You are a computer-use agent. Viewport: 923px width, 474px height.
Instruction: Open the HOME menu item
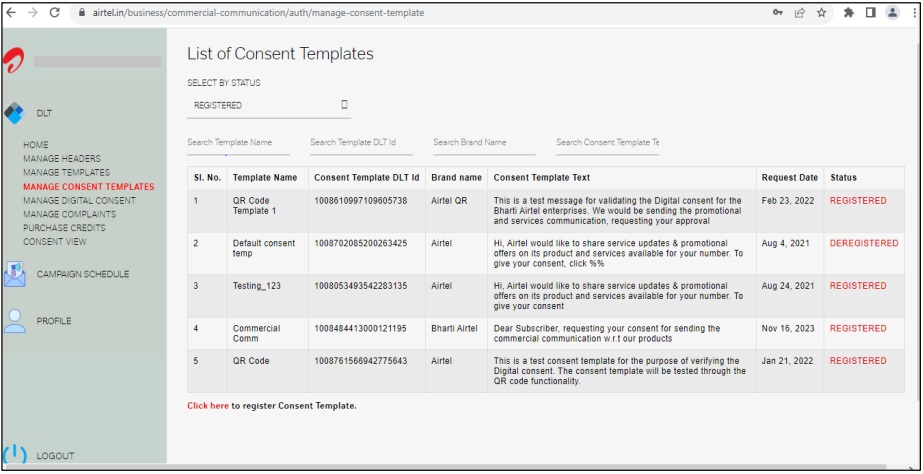coord(36,145)
